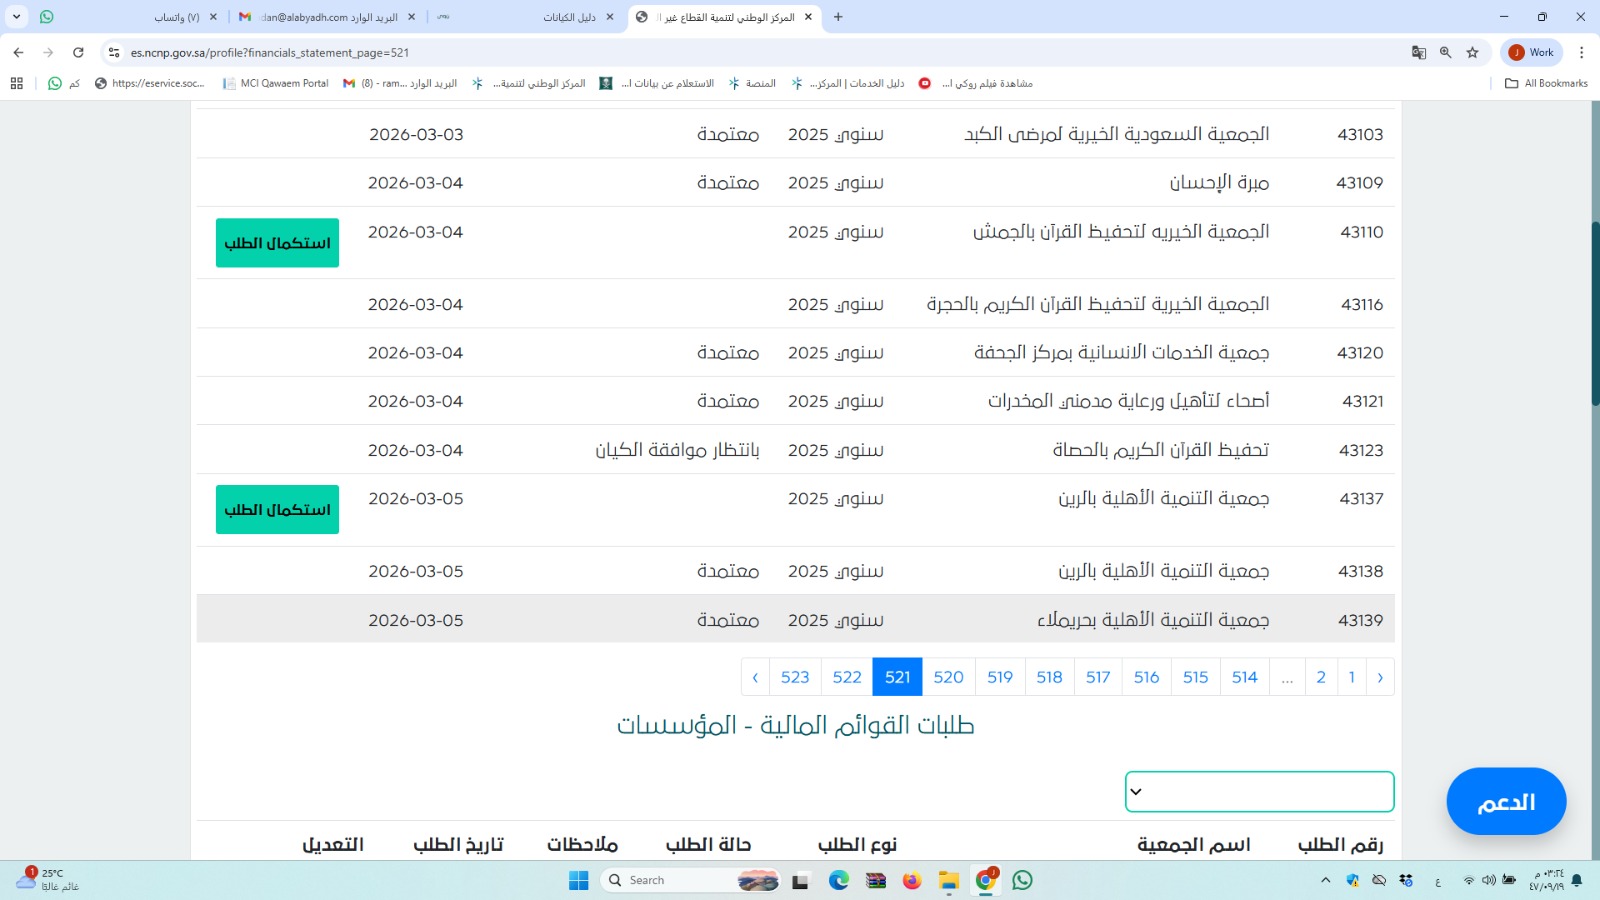Bookmark this page with the star icon
The image size is (1600, 900).
[x=1472, y=52]
